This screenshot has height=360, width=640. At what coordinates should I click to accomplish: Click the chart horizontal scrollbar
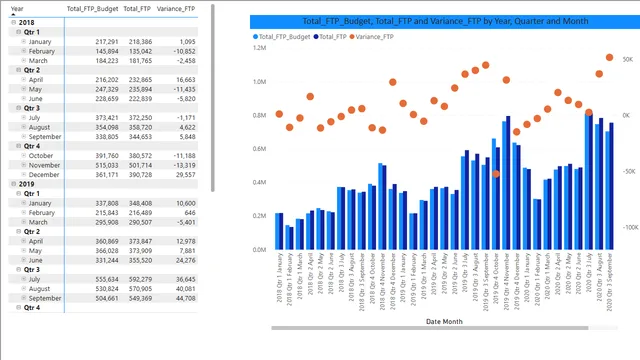click(430, 328)
